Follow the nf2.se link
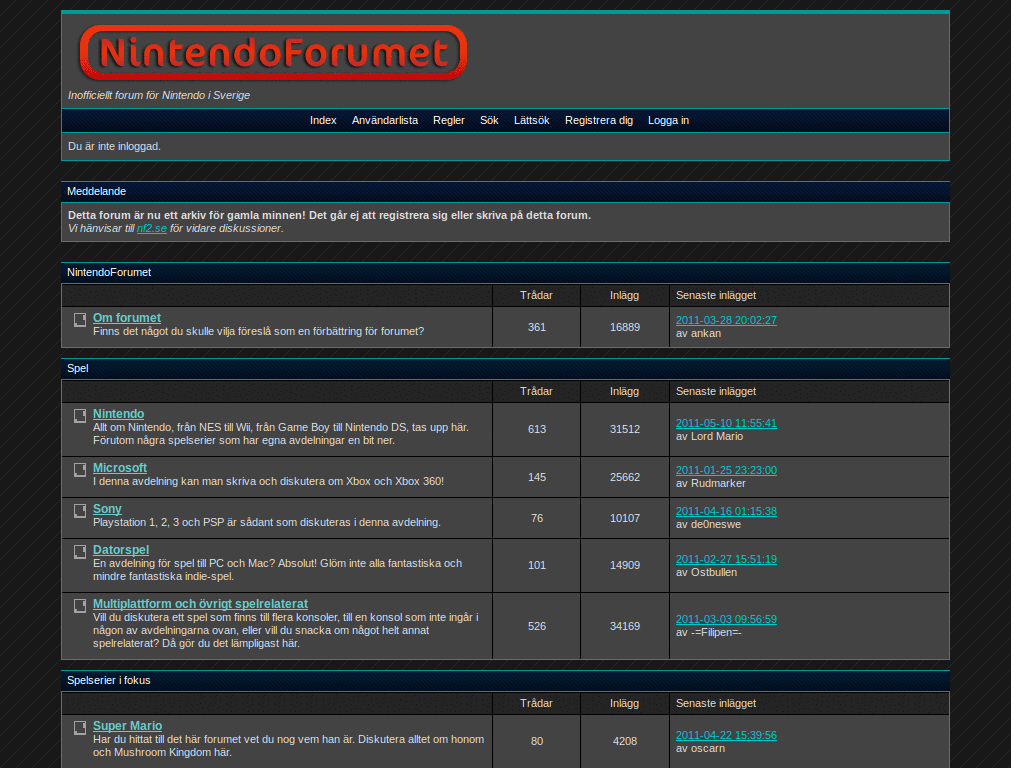Image resolution: width=1024 pixels, height=768 pixels. 152,229
